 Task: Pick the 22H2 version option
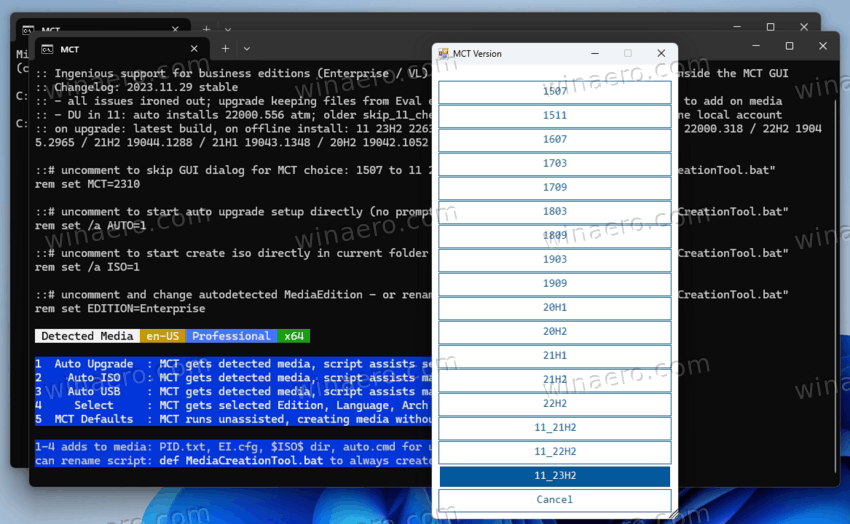[555, 404]
